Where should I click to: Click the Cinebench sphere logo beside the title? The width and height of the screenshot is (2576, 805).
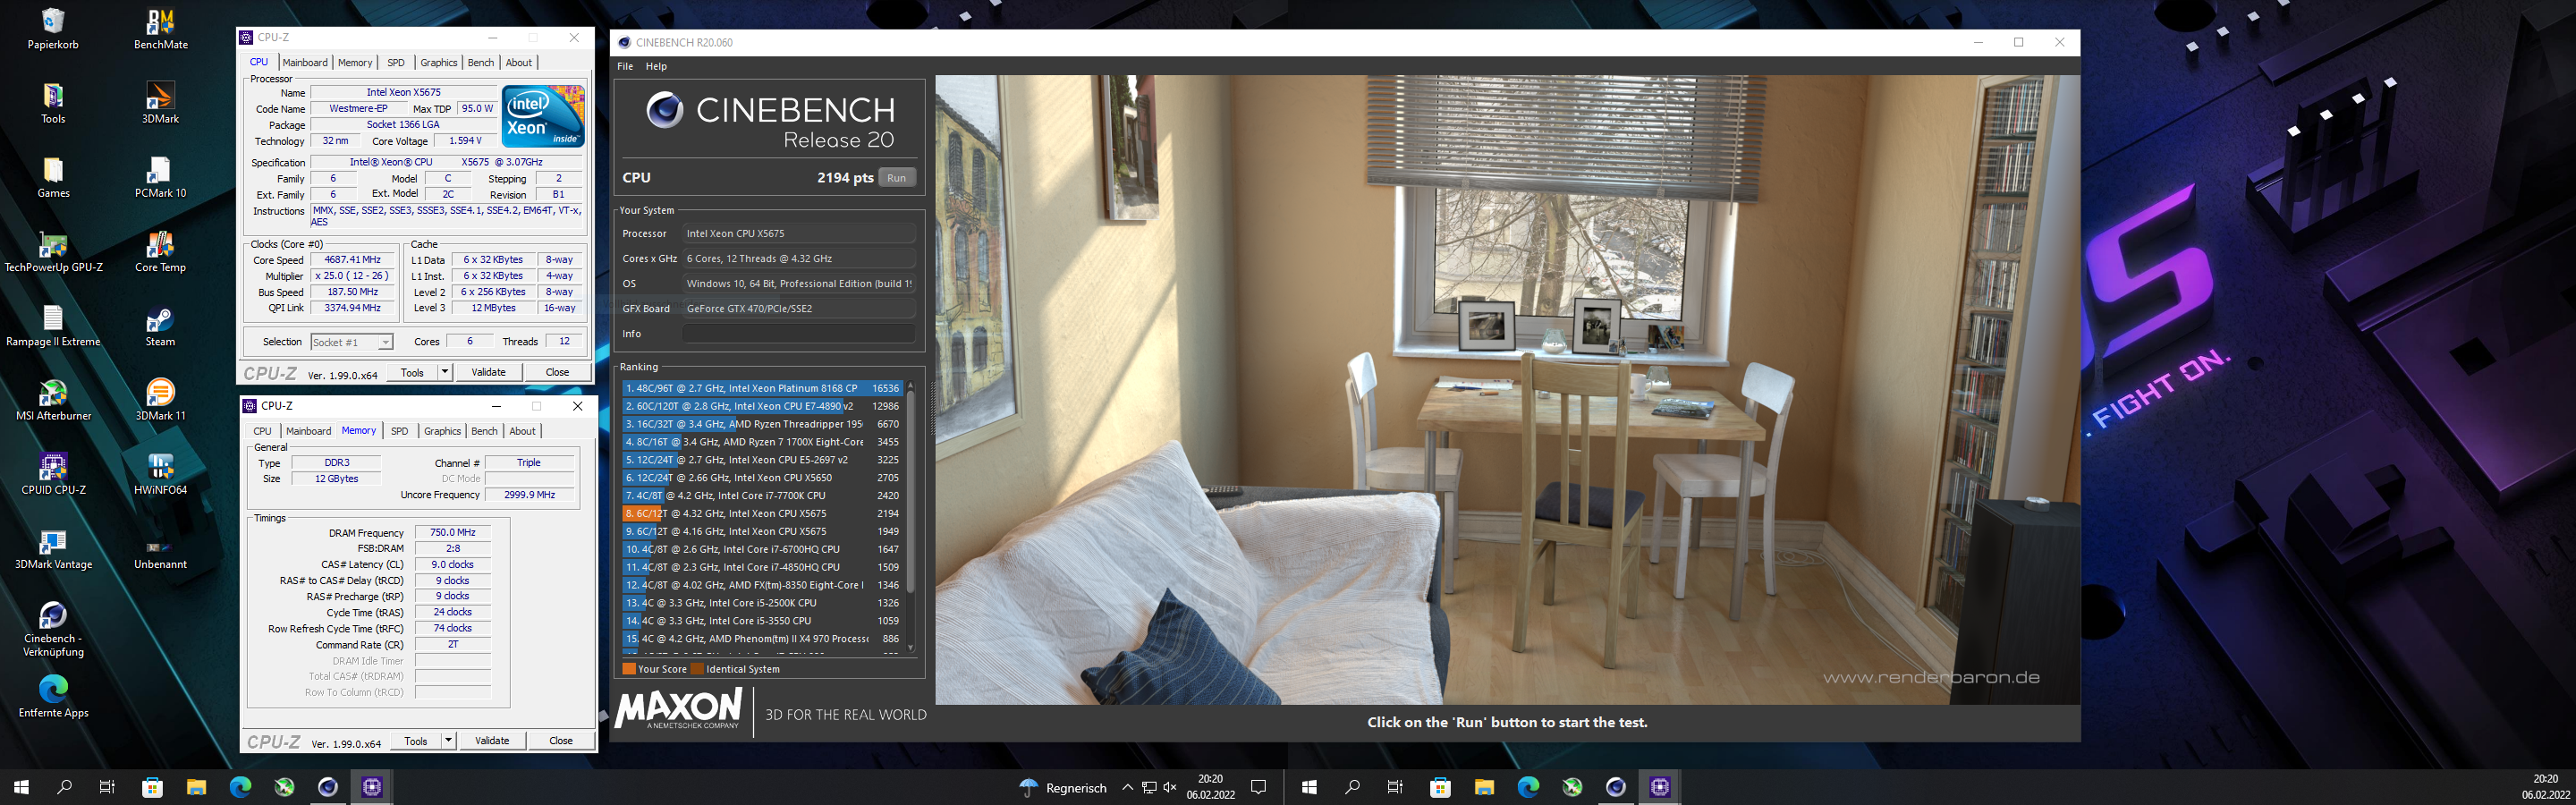point(664,109)
